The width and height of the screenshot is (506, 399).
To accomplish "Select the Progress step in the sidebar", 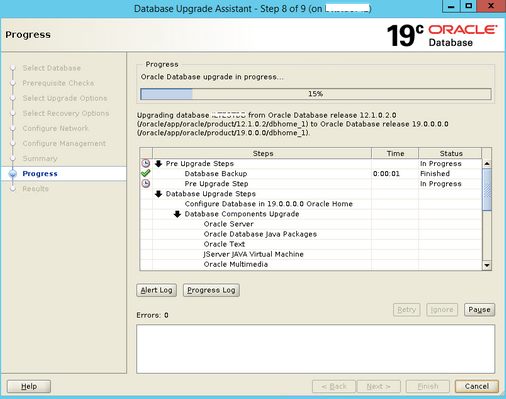I will [x=40, y=174].
